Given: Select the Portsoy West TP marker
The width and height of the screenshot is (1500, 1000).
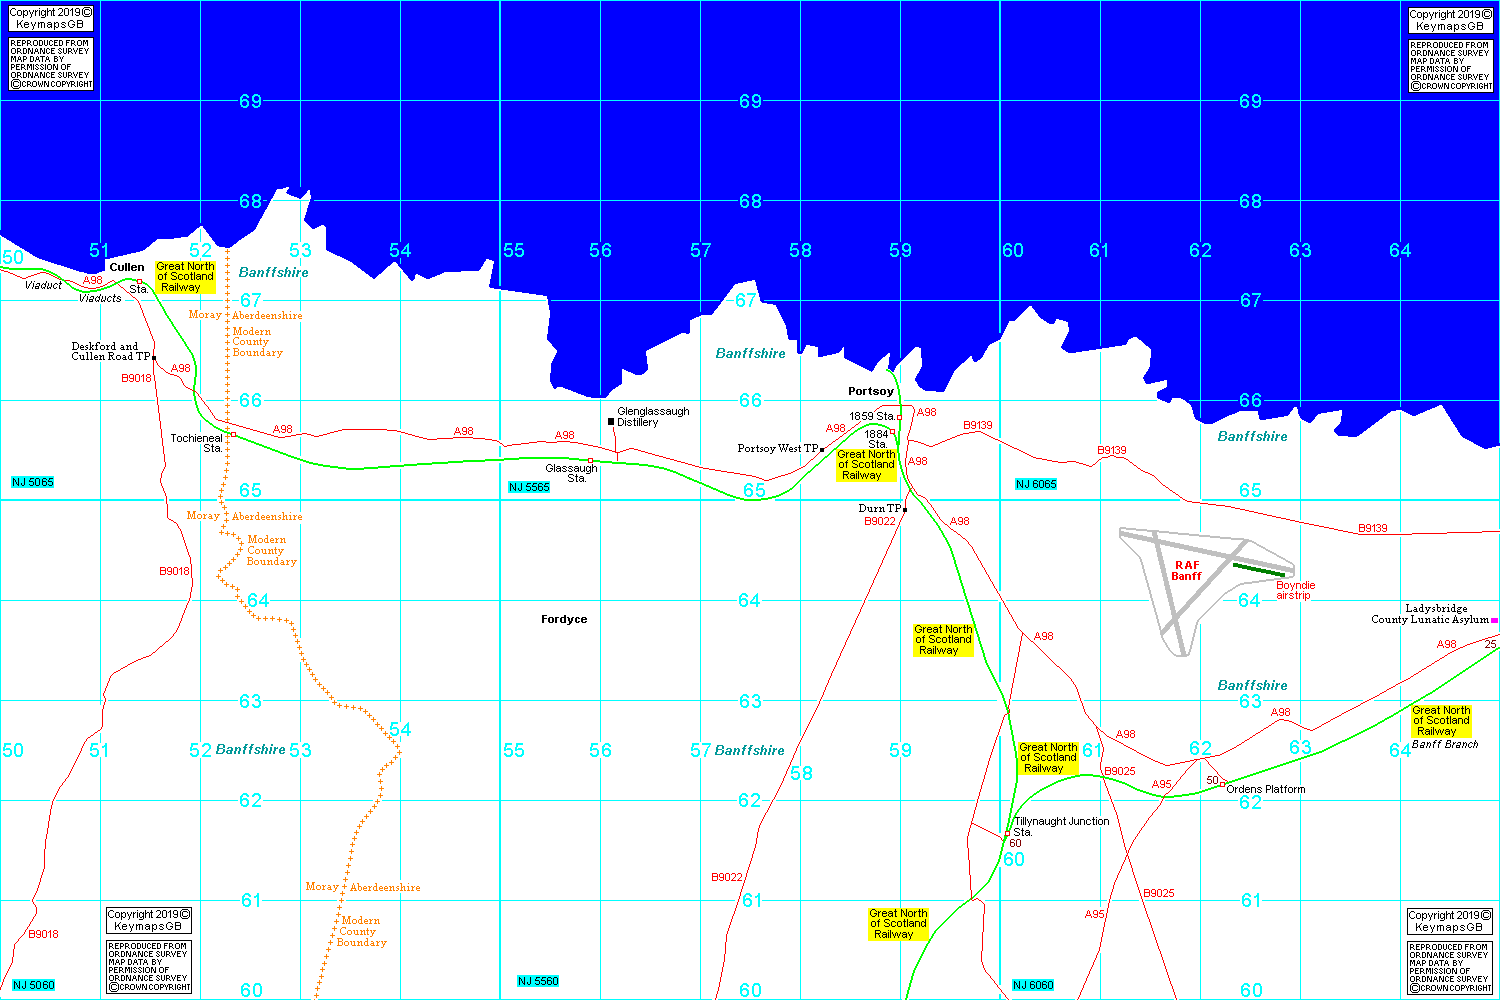Looking at the screenshot, I should click(822, 450).
